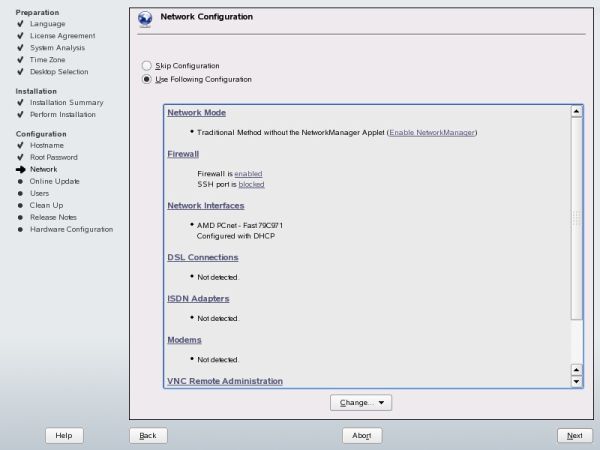Click the Network step in sidebar
The height and width of the screenshot is (450, 600).
(44, 169)
